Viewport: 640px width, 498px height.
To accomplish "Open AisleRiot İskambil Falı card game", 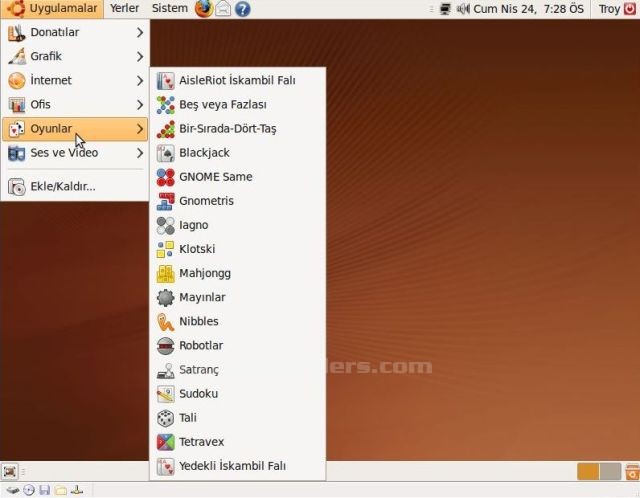I will tap(238, 81).
